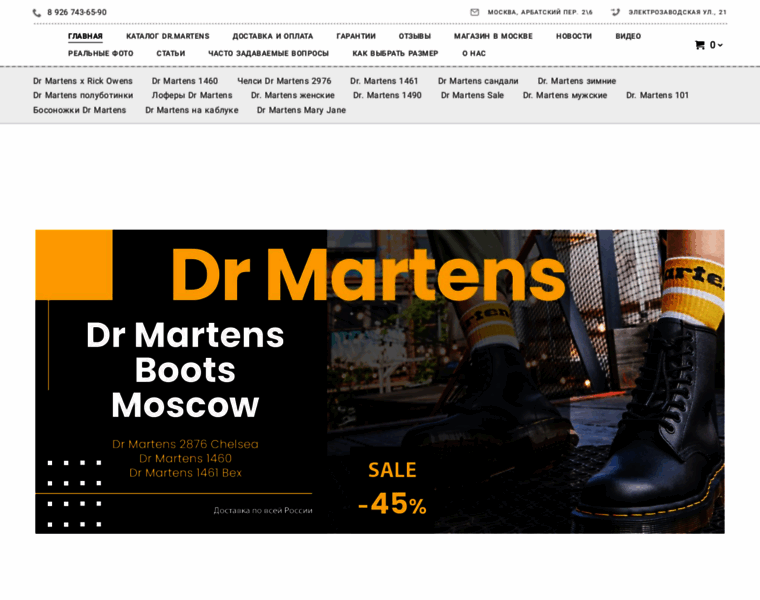
Task: Select Dr. Martens 1461 category
Action: 384,81
